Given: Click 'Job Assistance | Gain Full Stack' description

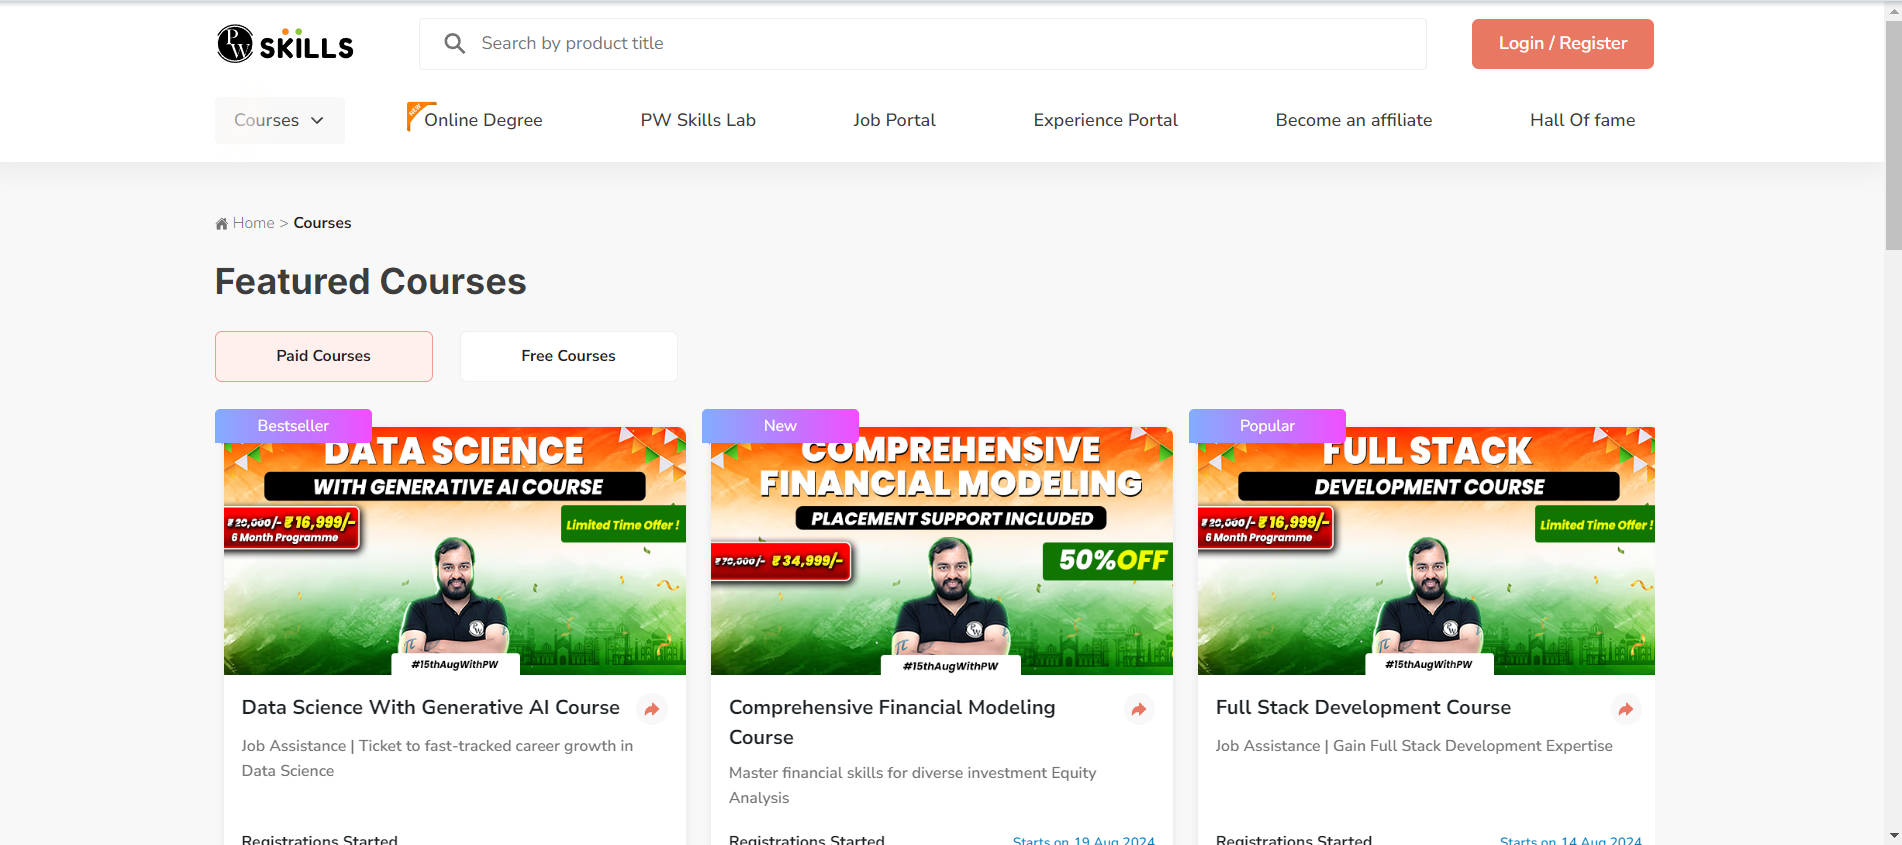Looking at the screenshot, I should 1414,746.
